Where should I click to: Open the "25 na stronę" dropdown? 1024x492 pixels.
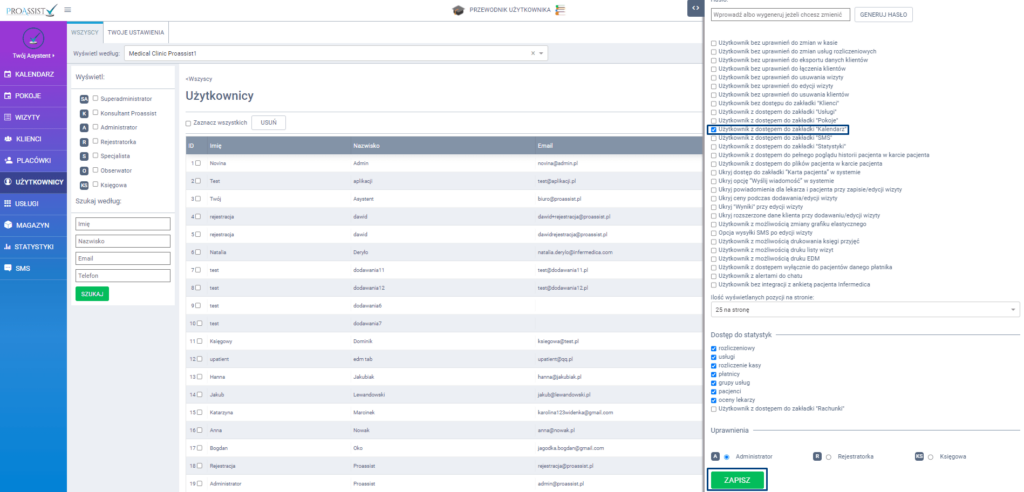(864, 310)
